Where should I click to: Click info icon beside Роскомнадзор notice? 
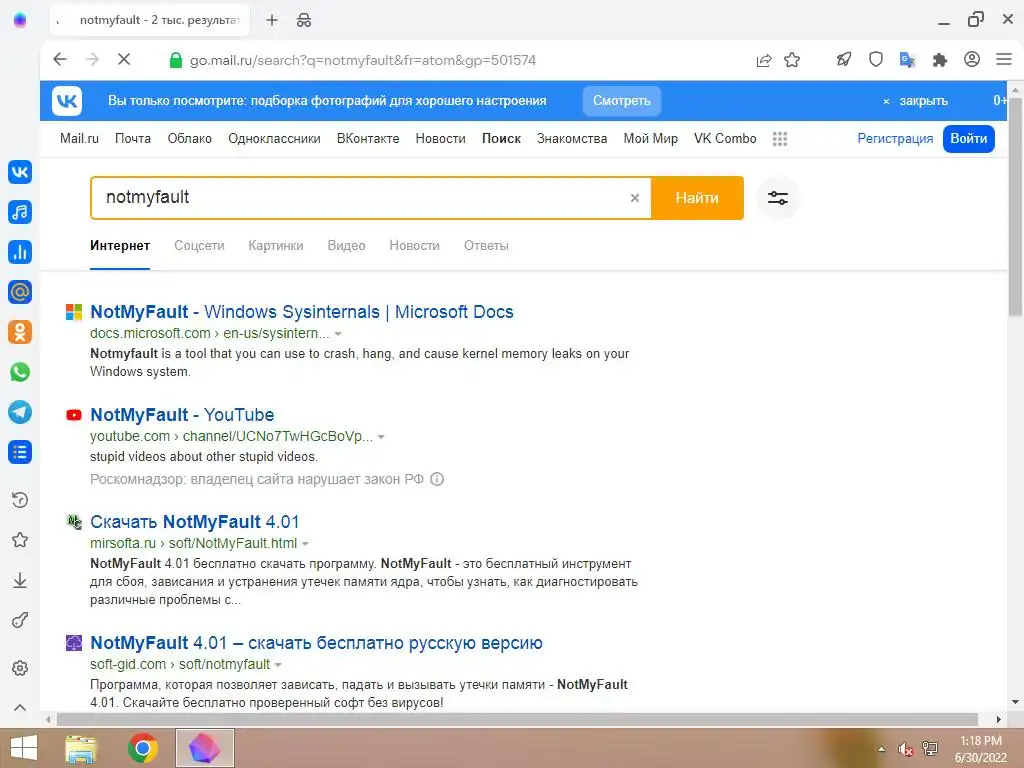click(437, 479)
